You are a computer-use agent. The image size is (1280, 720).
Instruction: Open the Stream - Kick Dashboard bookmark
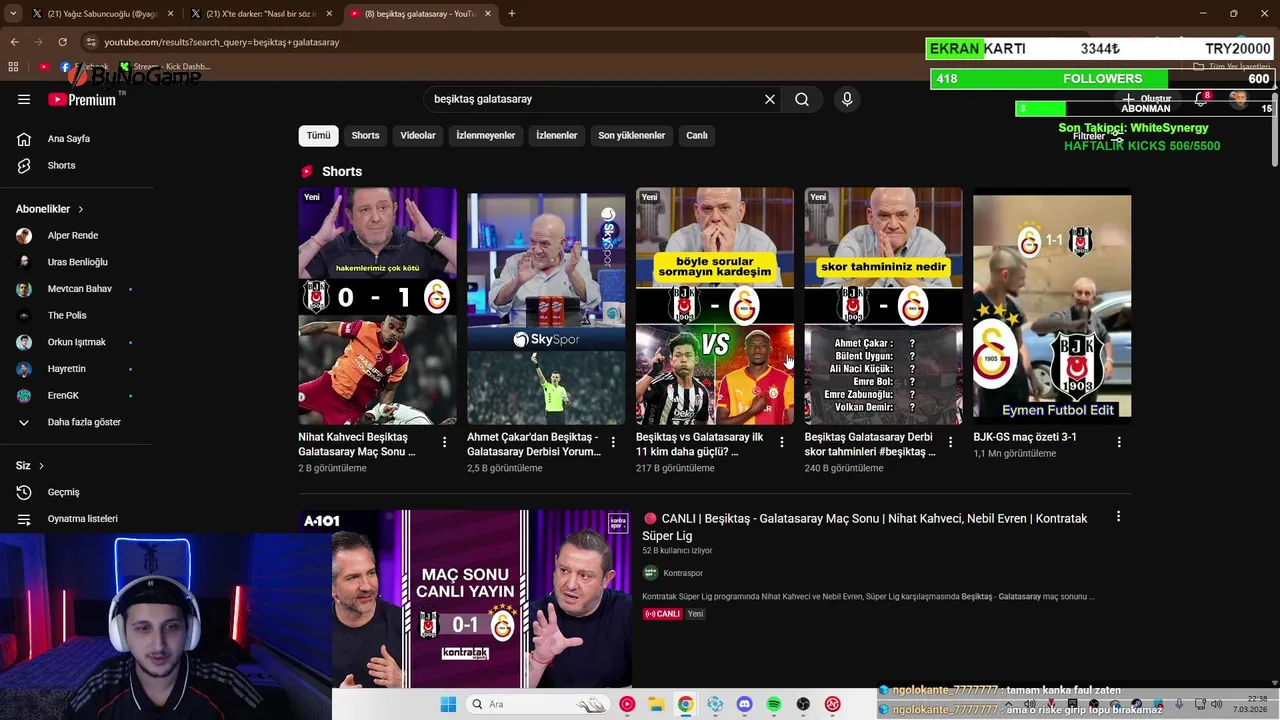coord(165,67)
